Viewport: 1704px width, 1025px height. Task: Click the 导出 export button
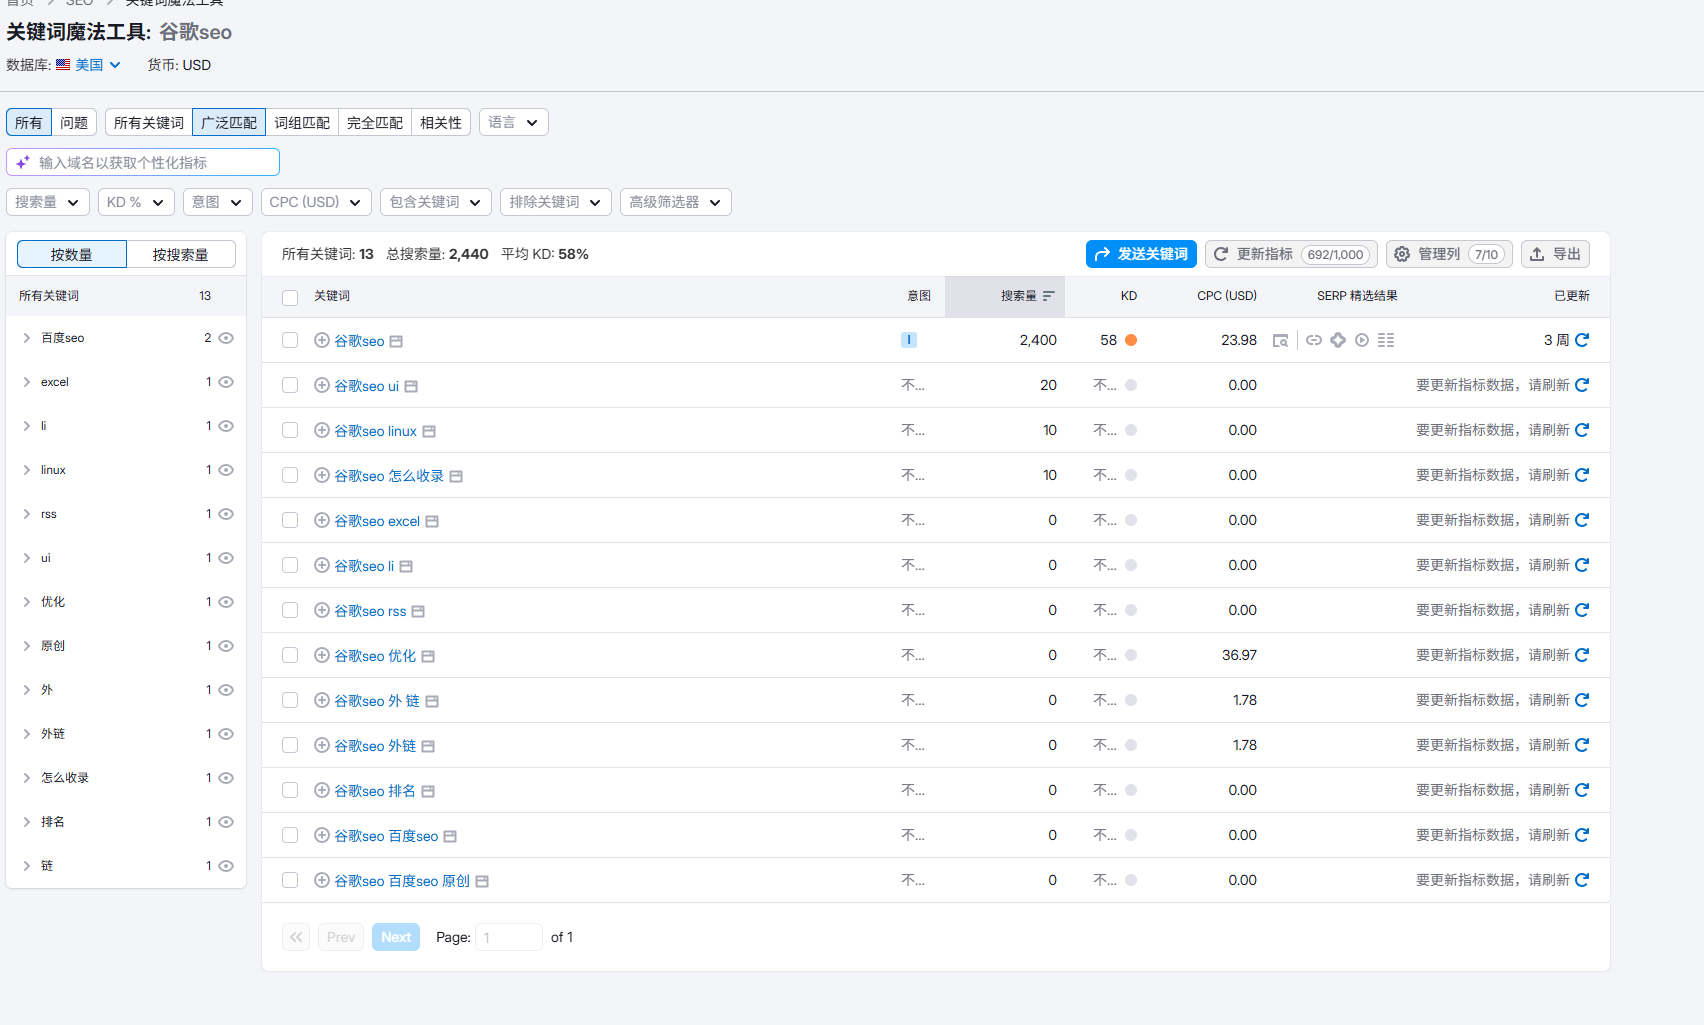[1555, 254]
